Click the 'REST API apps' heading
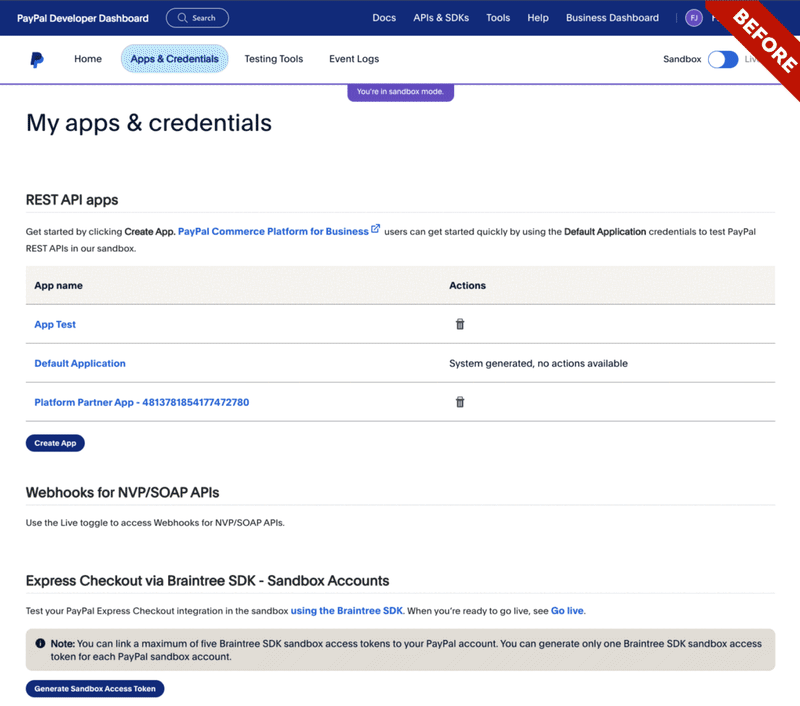This screenshot has height=706, width=800. point(72,200)
